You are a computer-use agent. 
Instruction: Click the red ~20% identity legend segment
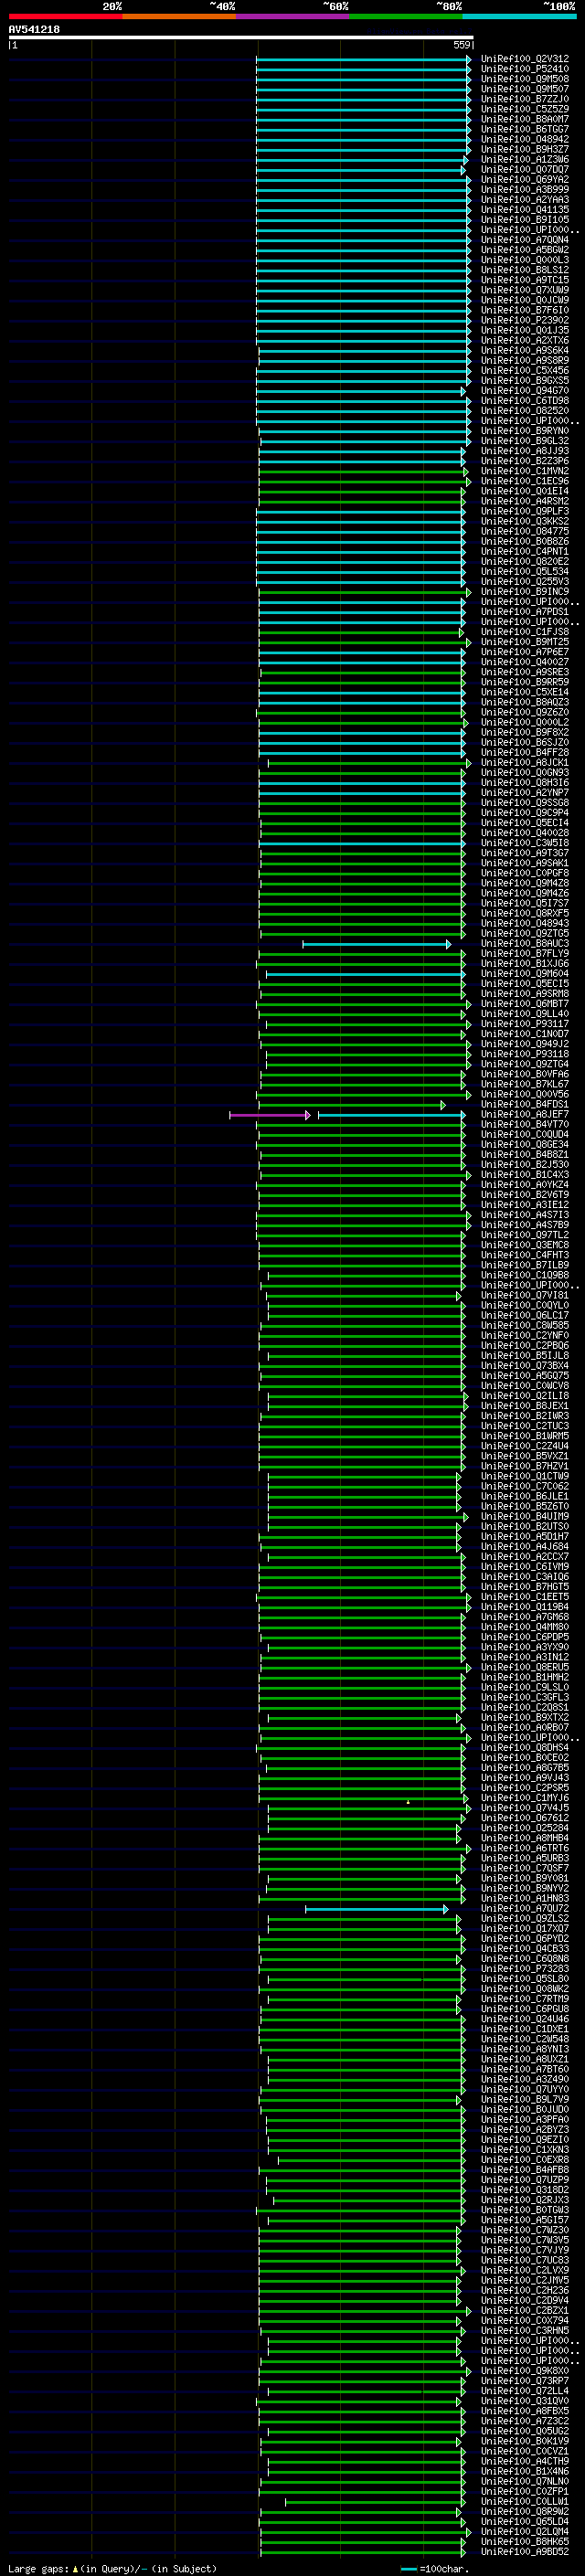(x=65, y=16)
